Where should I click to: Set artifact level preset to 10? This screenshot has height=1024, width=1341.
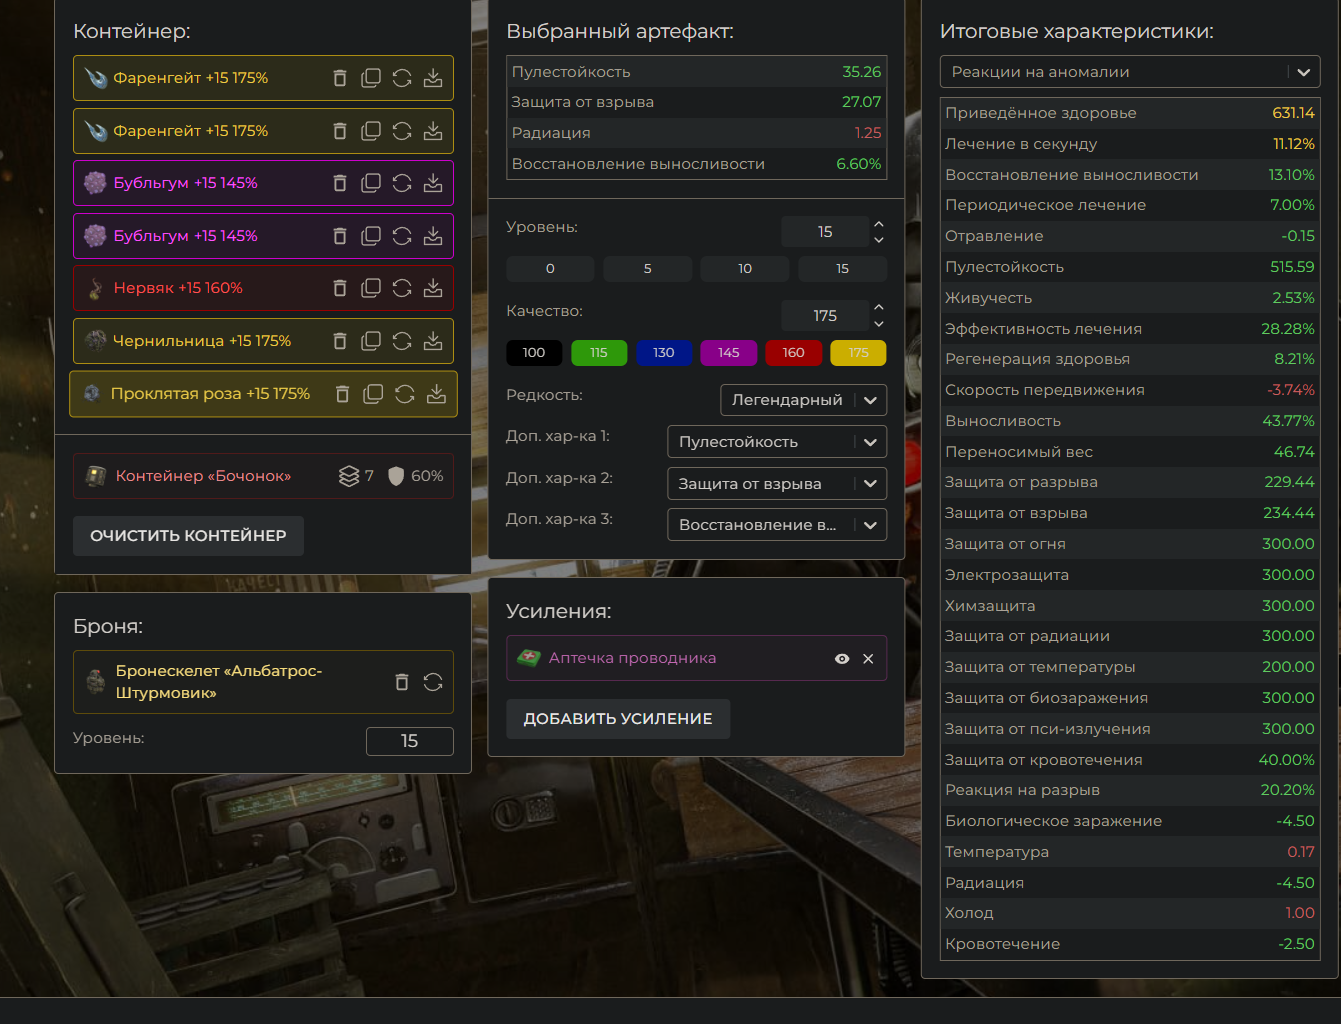tap(745, 269)
